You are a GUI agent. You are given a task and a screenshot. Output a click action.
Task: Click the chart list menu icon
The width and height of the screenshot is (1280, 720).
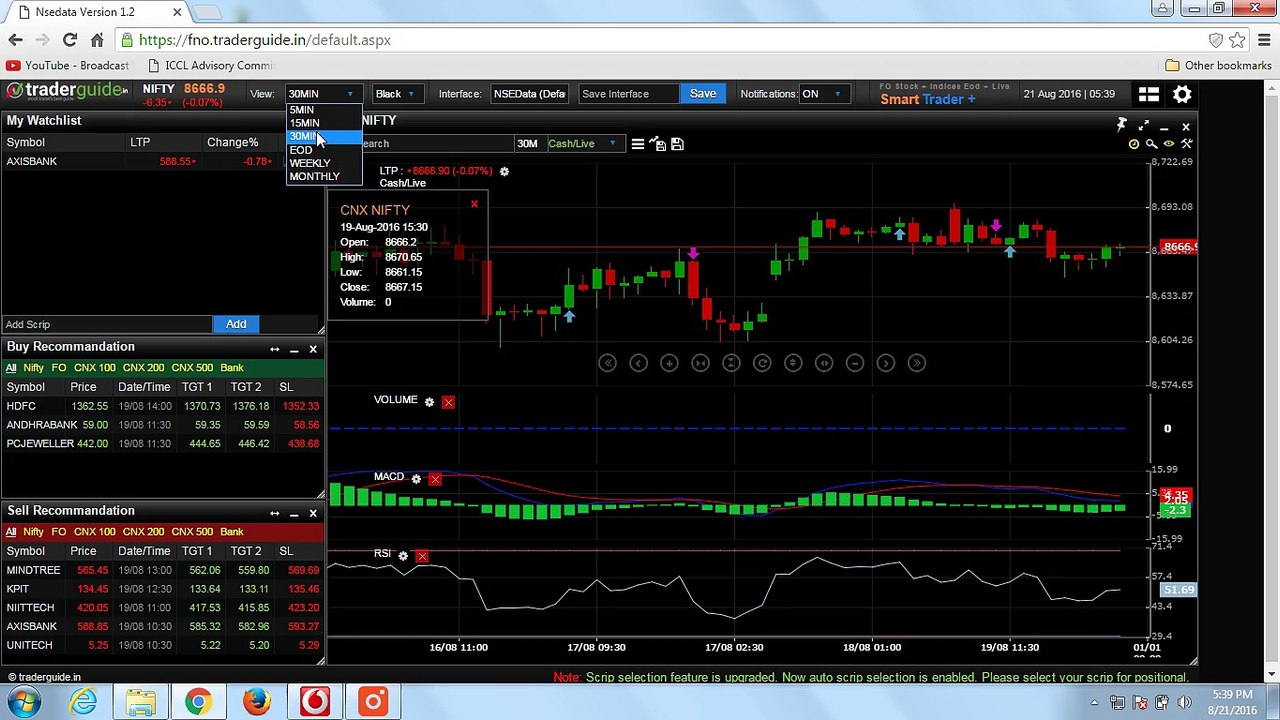pos(637,144)
